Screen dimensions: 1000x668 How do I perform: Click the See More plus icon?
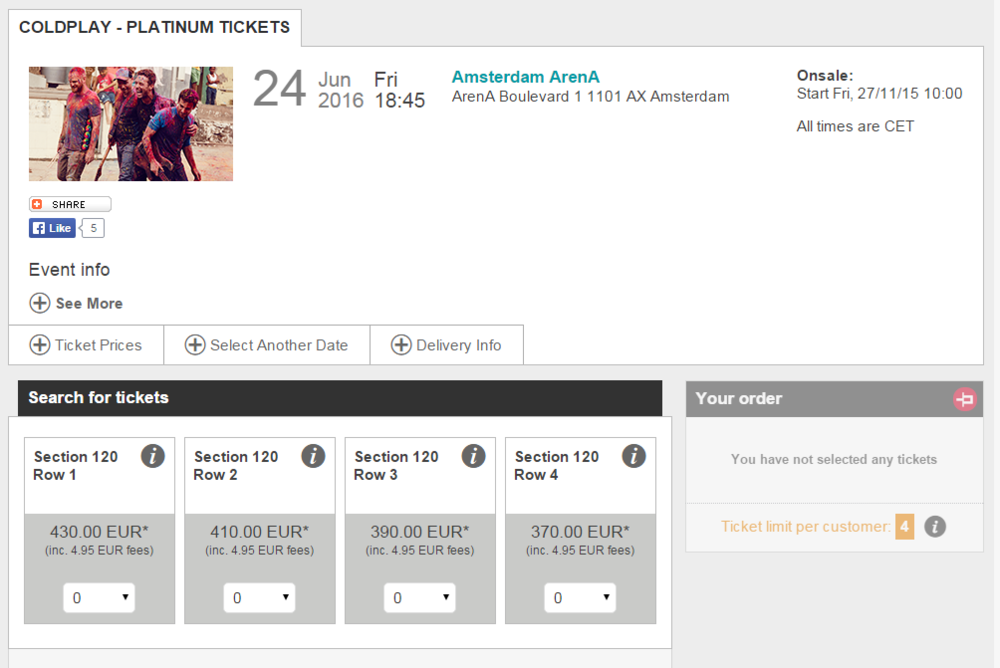tap(40, 303)
